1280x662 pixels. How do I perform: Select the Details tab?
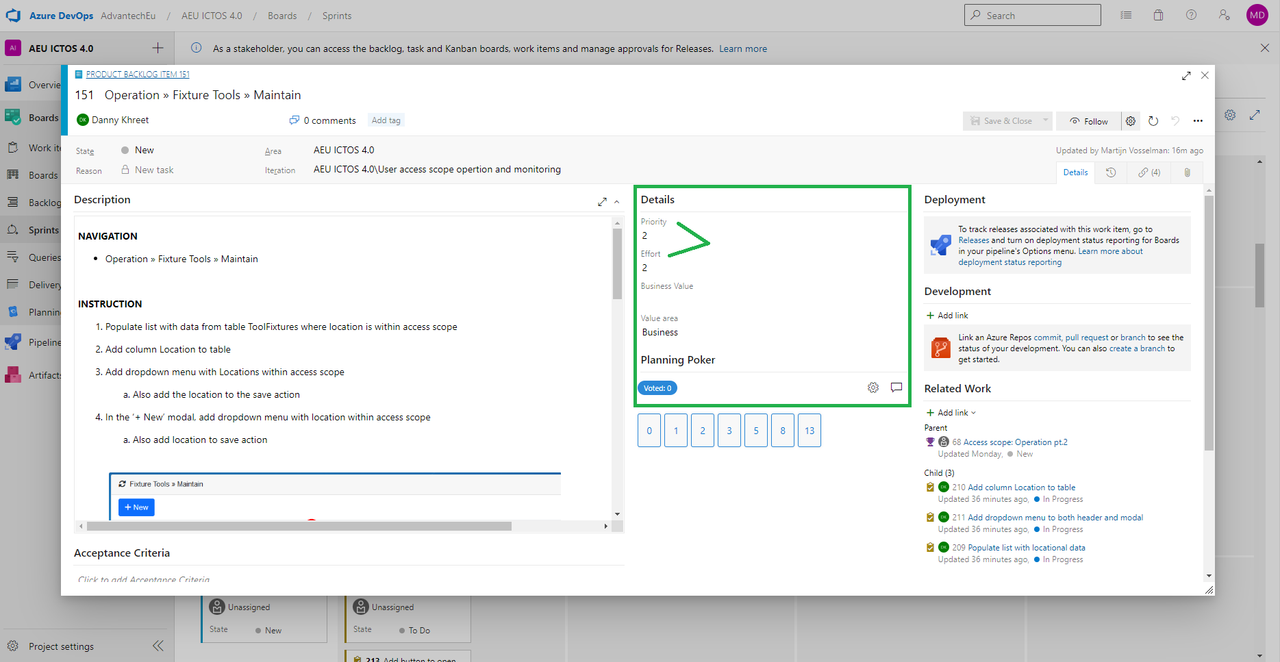point(1075,172)
